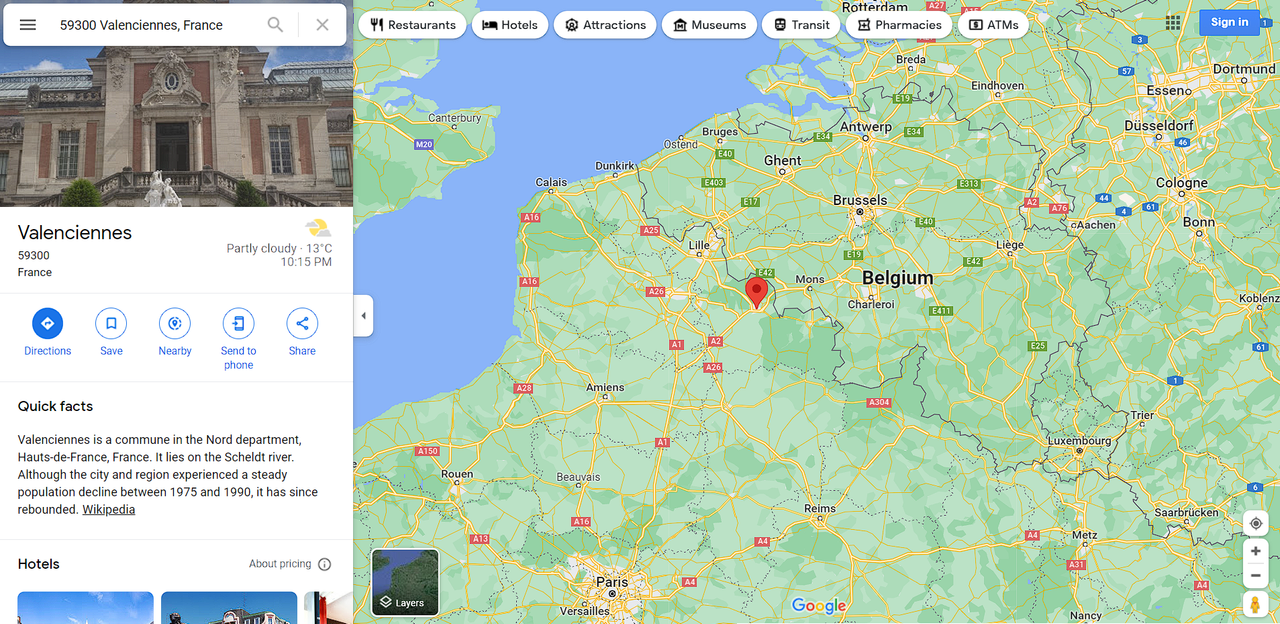Show your location button
Viewport: 1280px width, 624px height.
(x=1256, y=523)
